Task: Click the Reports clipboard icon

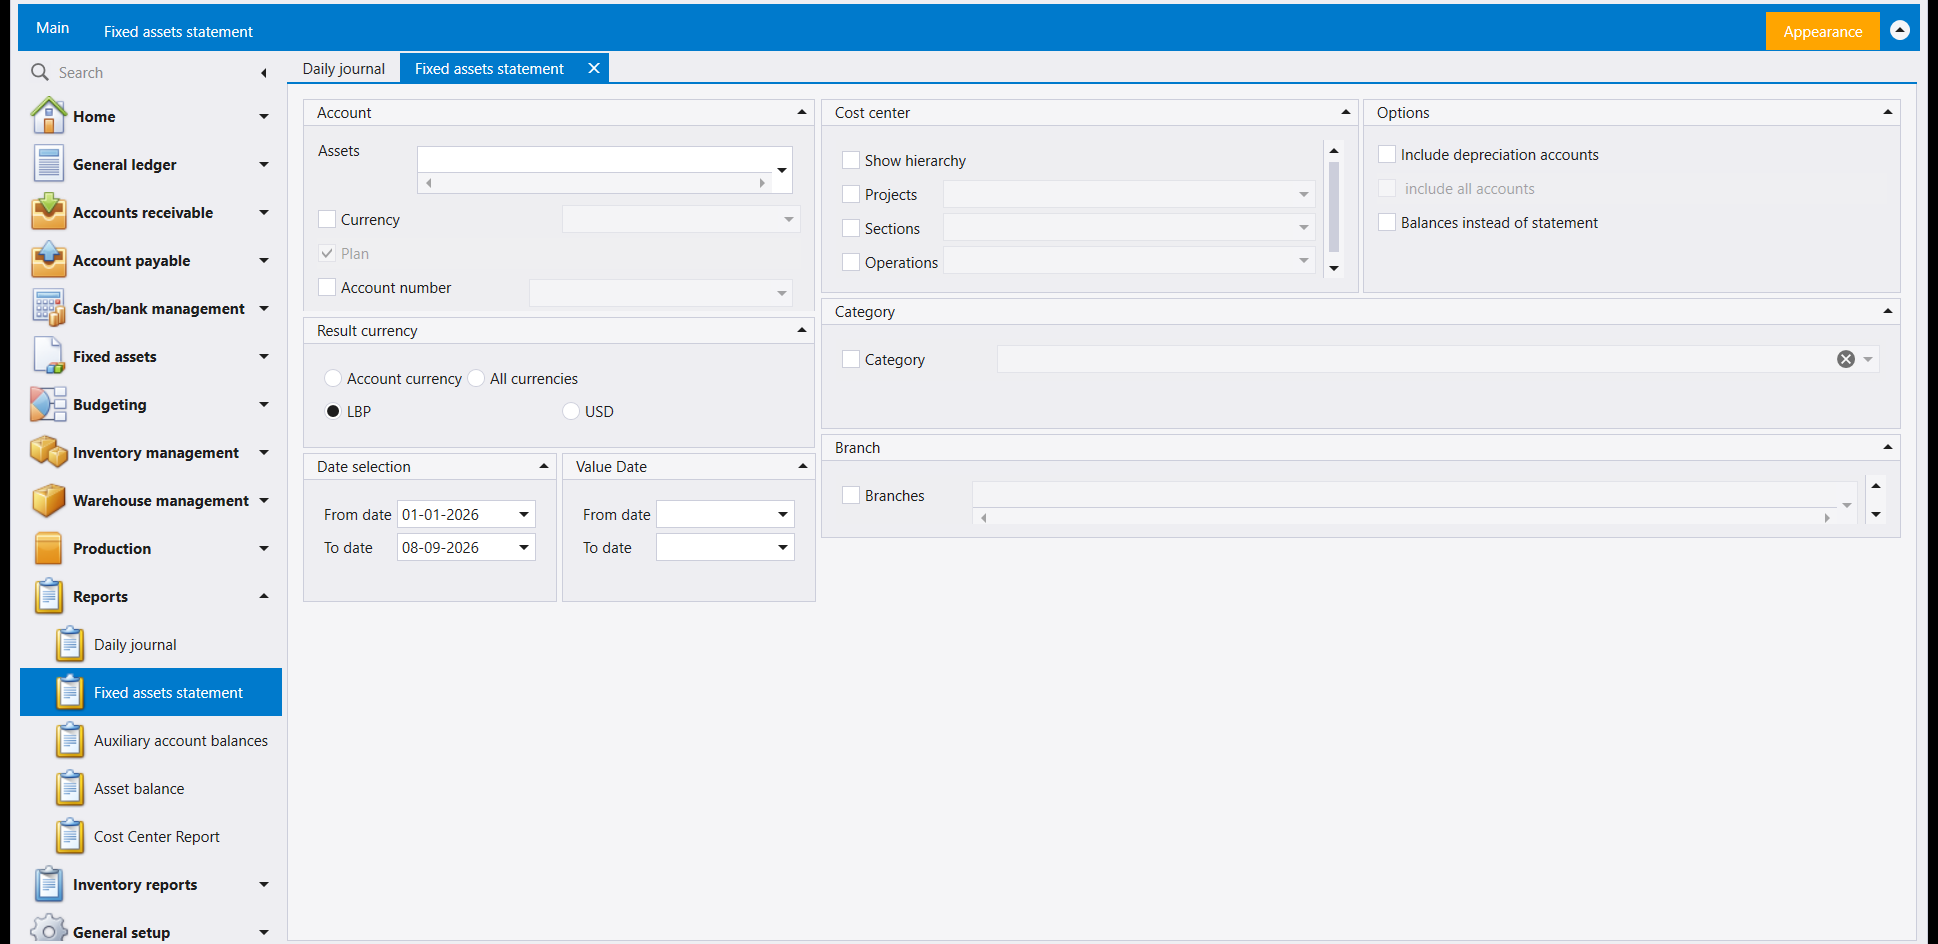Action: 48,596
